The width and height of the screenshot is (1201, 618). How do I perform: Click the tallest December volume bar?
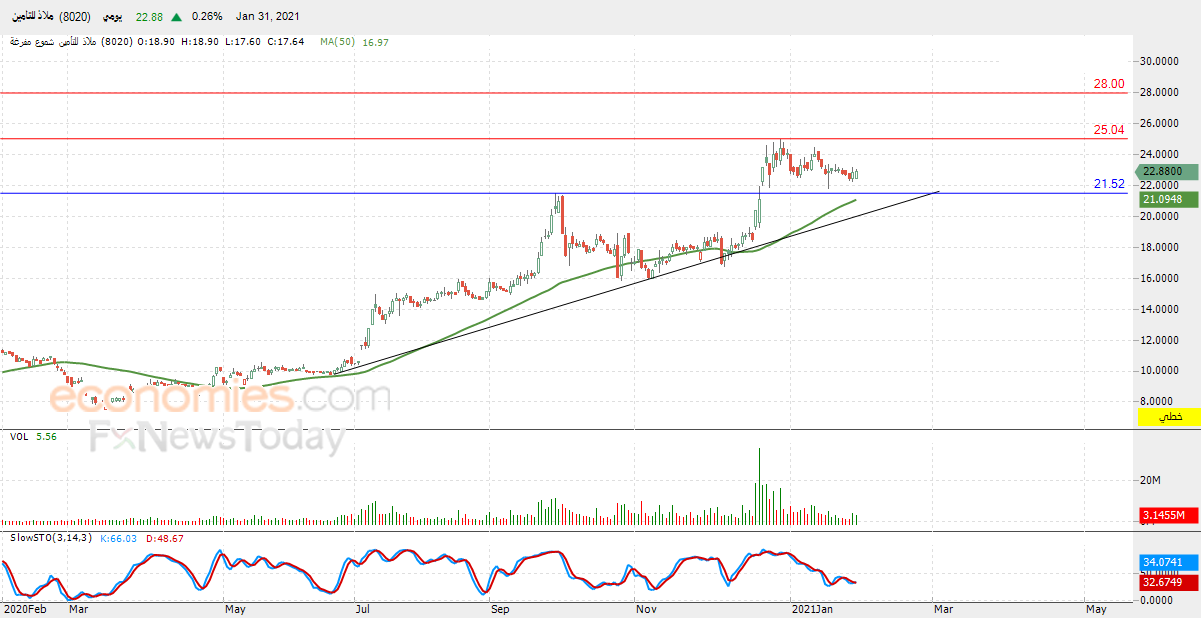759,486
